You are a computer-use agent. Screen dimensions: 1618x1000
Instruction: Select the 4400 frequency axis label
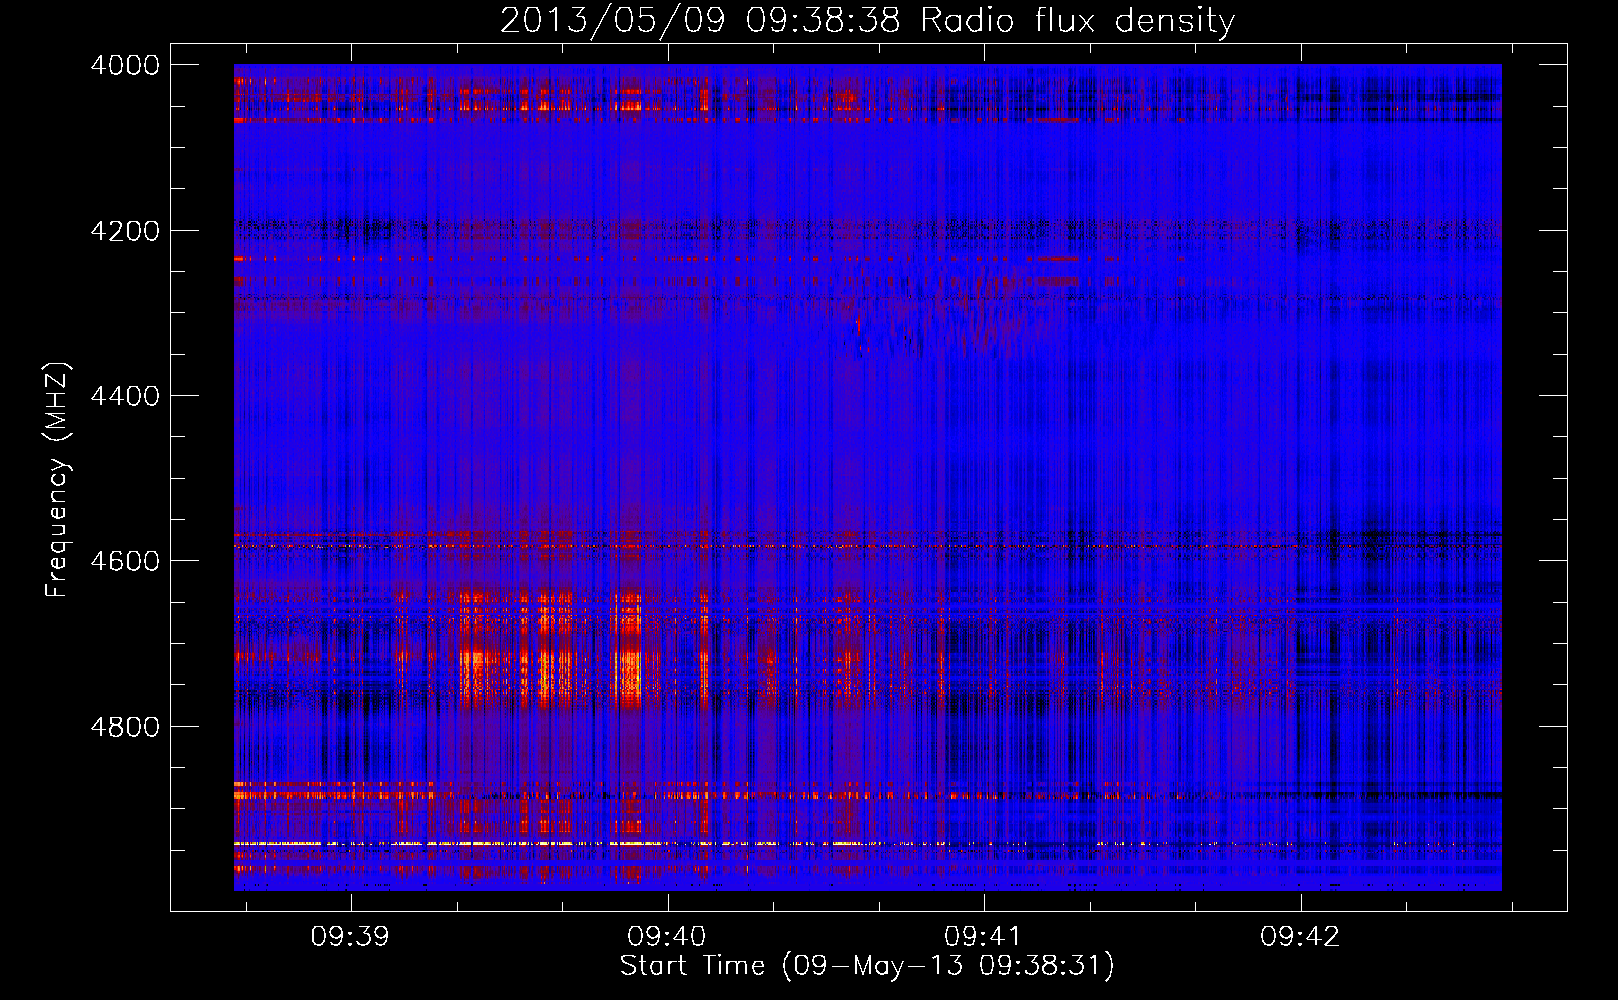pyautogui.click(x=125, y=396)
